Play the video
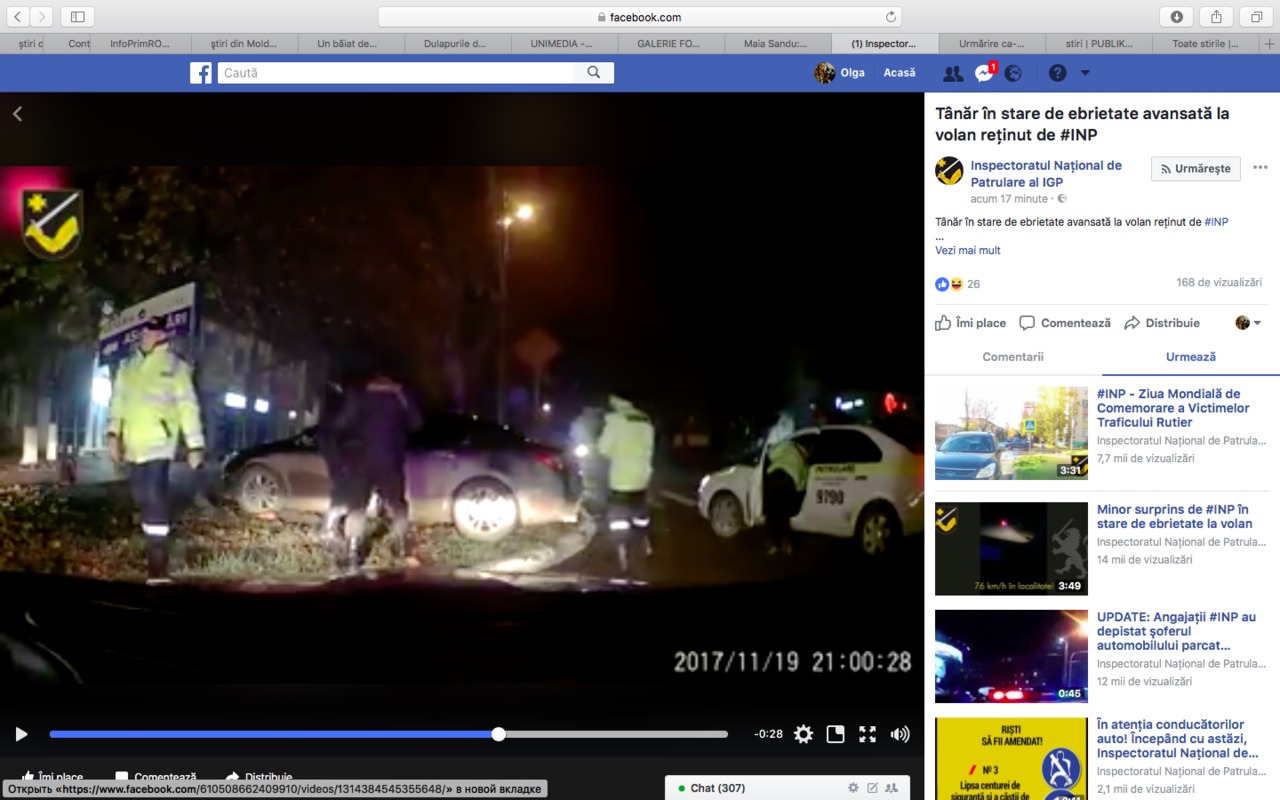 (x=21, y=734)
